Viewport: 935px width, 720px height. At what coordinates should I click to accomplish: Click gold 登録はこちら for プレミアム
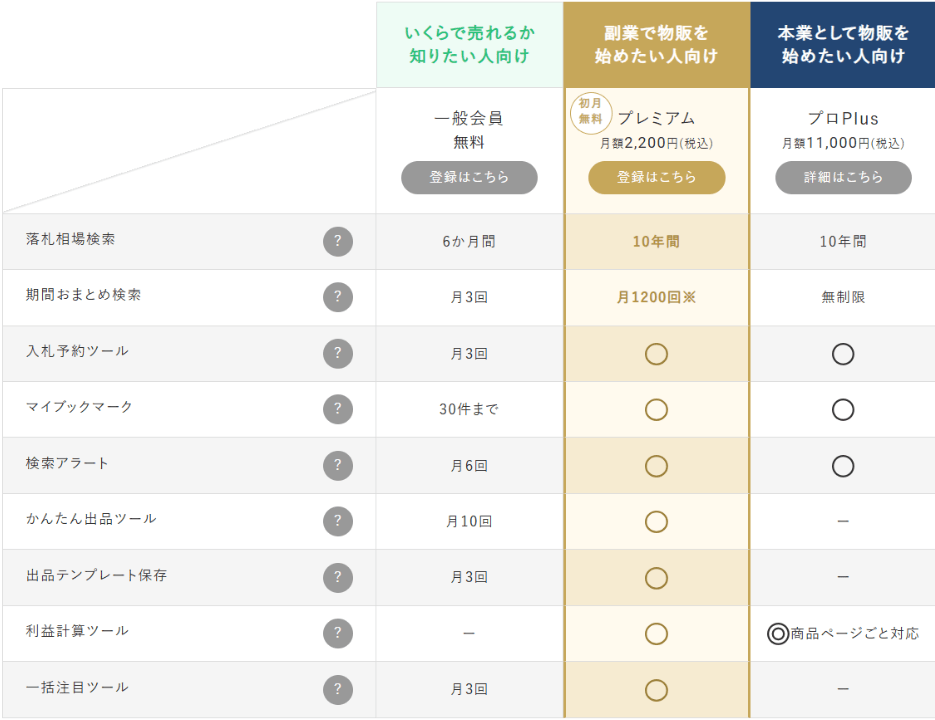656,177
